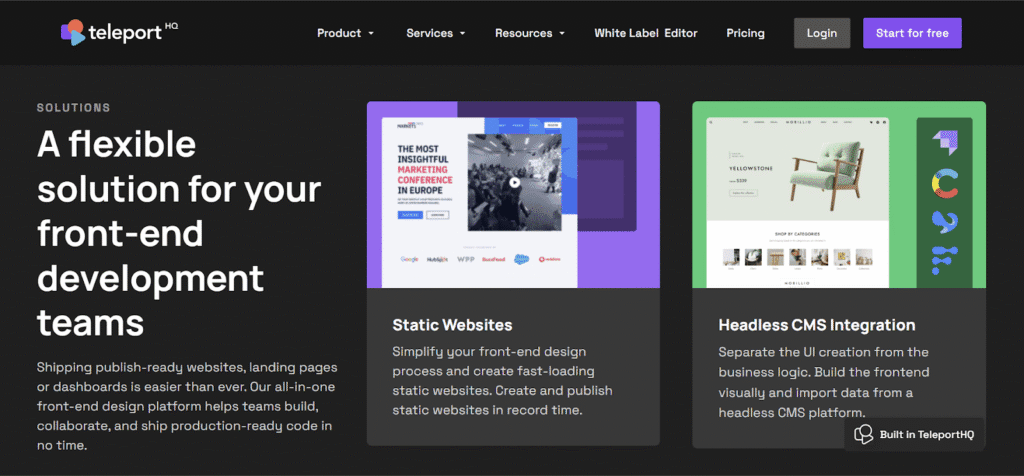Click the Google logo in website preview
The width and height of the screenshot is (1024, 476).
(410, 259)
